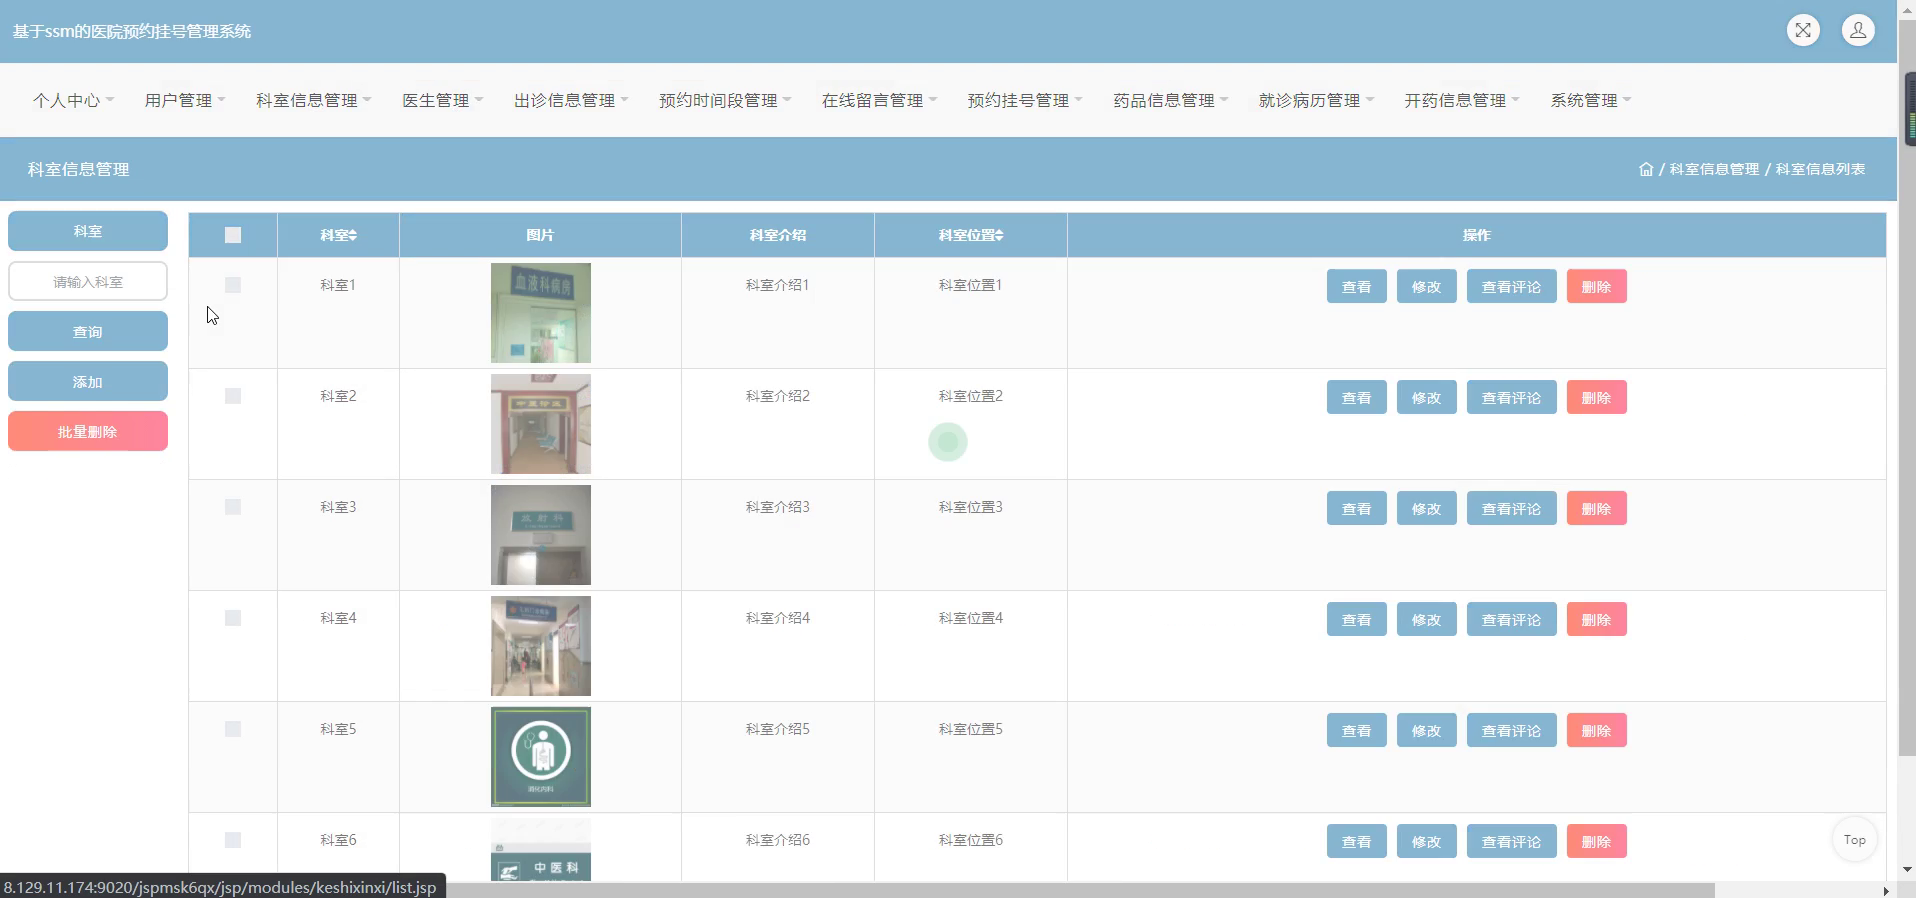Screen dimensions: 1916x898
Task: Click the 查询 search button
Action: [x=88, y=331]
